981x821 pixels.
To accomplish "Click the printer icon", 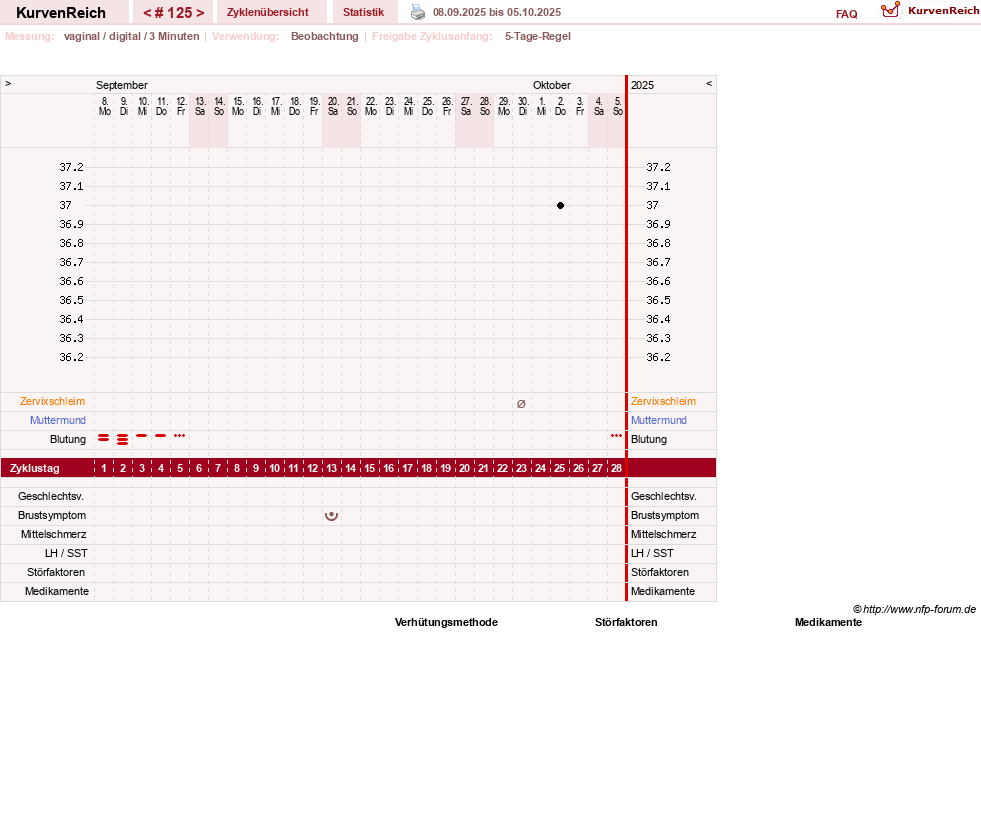I will click(418, 12).
